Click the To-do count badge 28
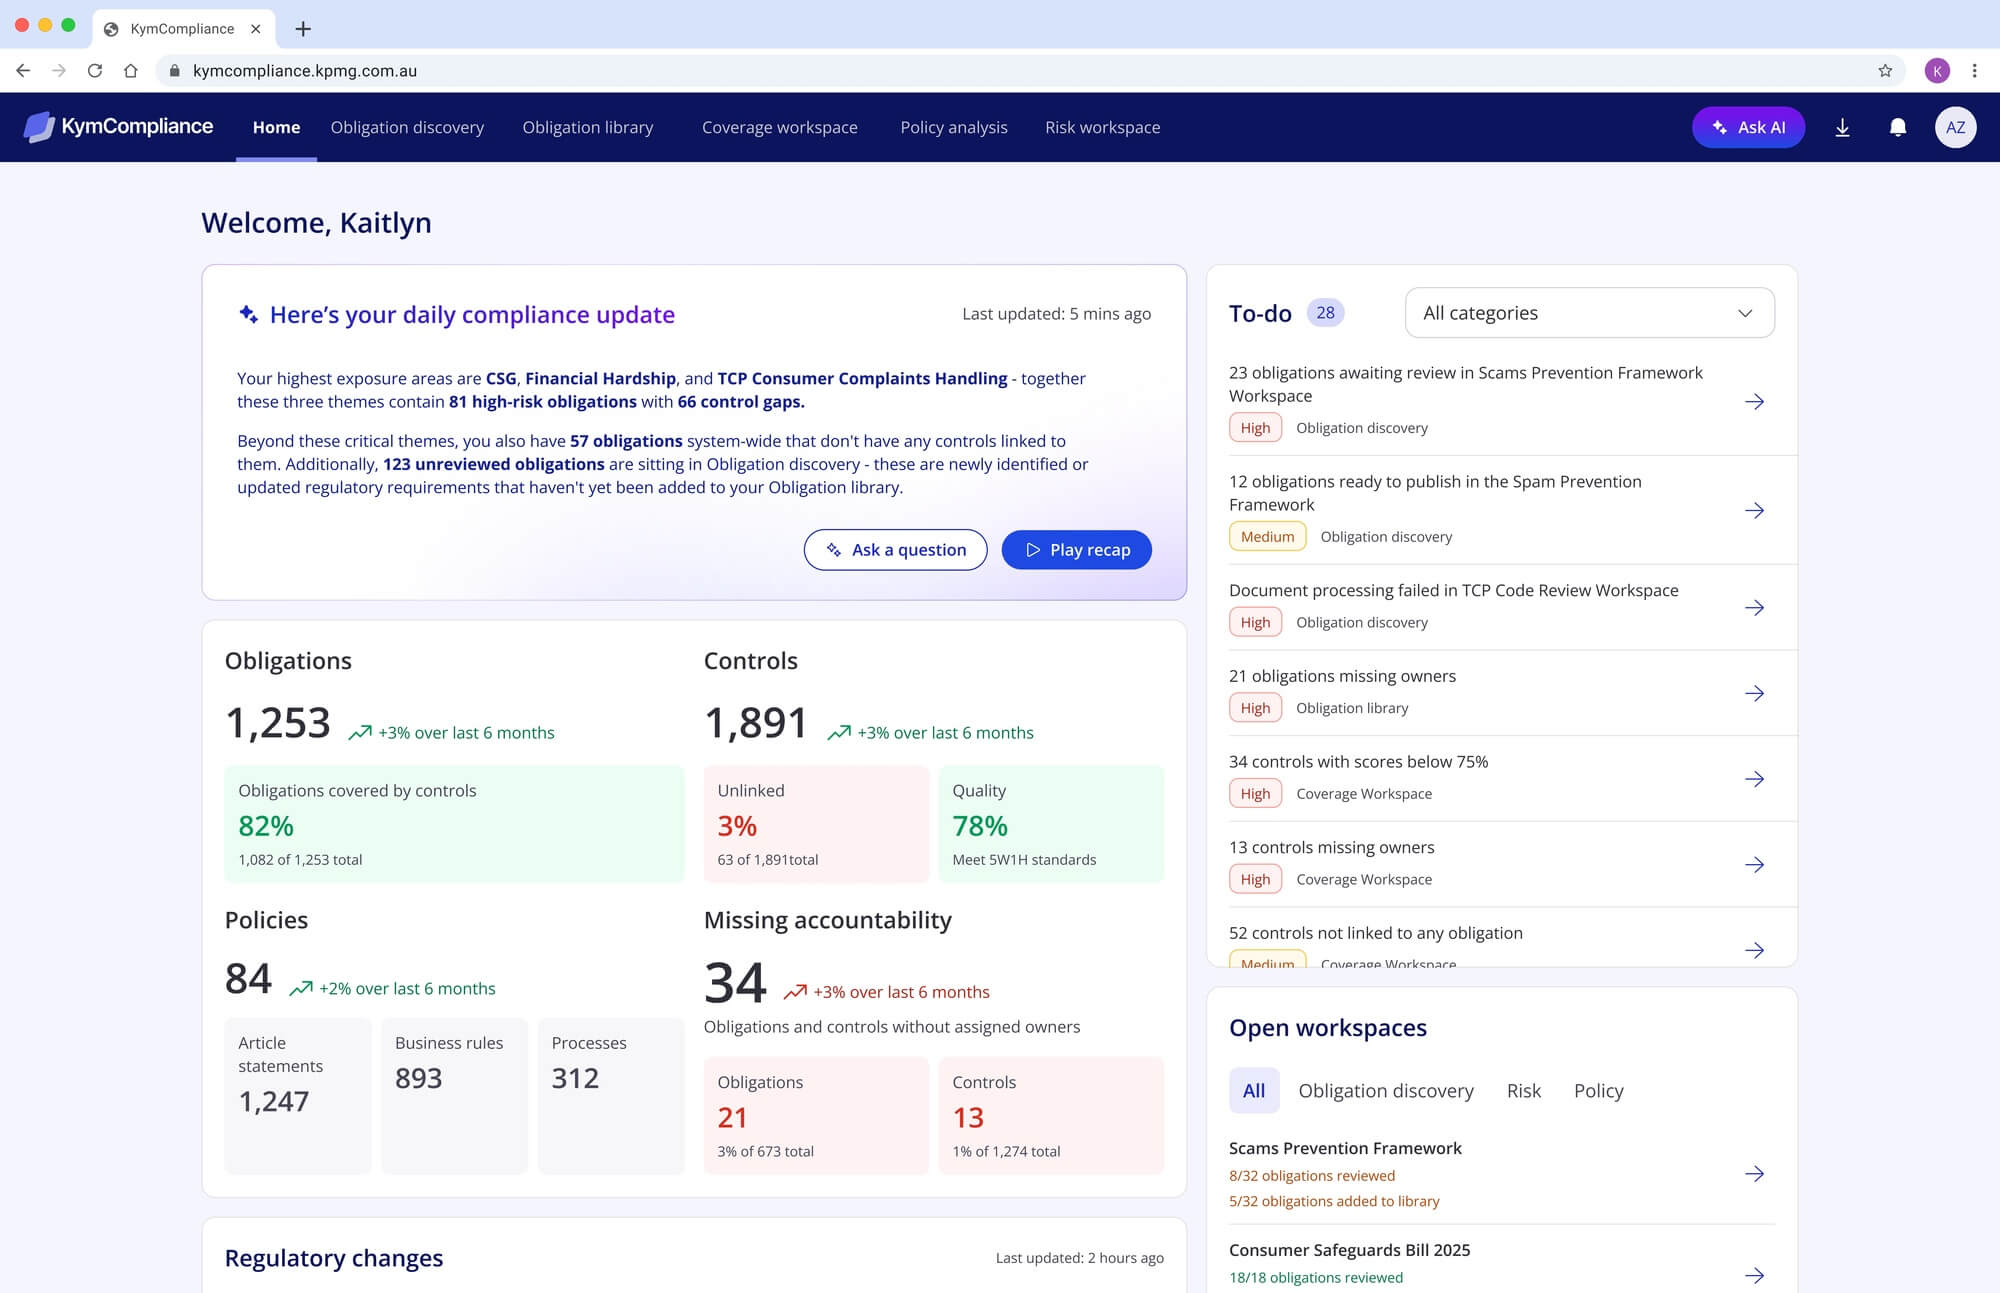The height and width of the screenshot is (1293, 2000). tap(1325, 313)
